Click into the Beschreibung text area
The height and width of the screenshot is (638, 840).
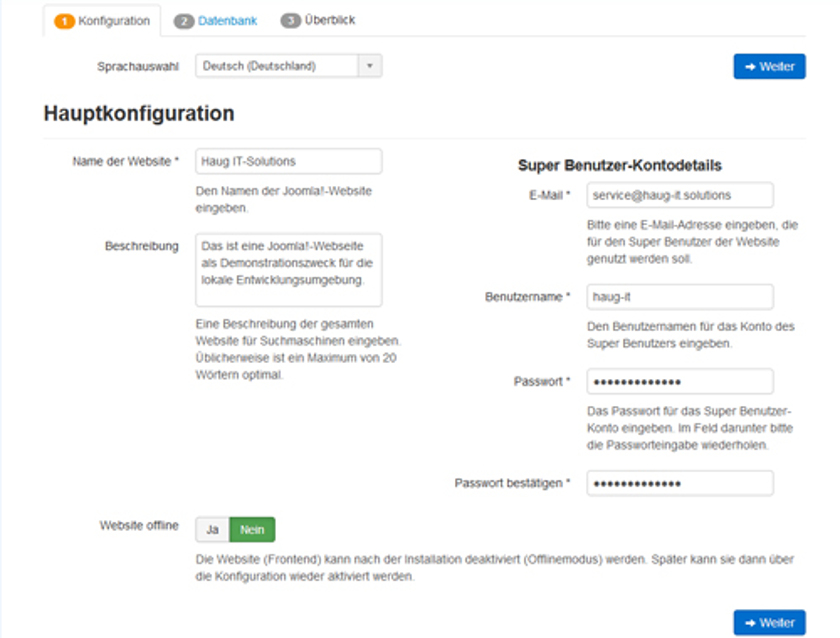pyautogui.click(x=289, y=270)
